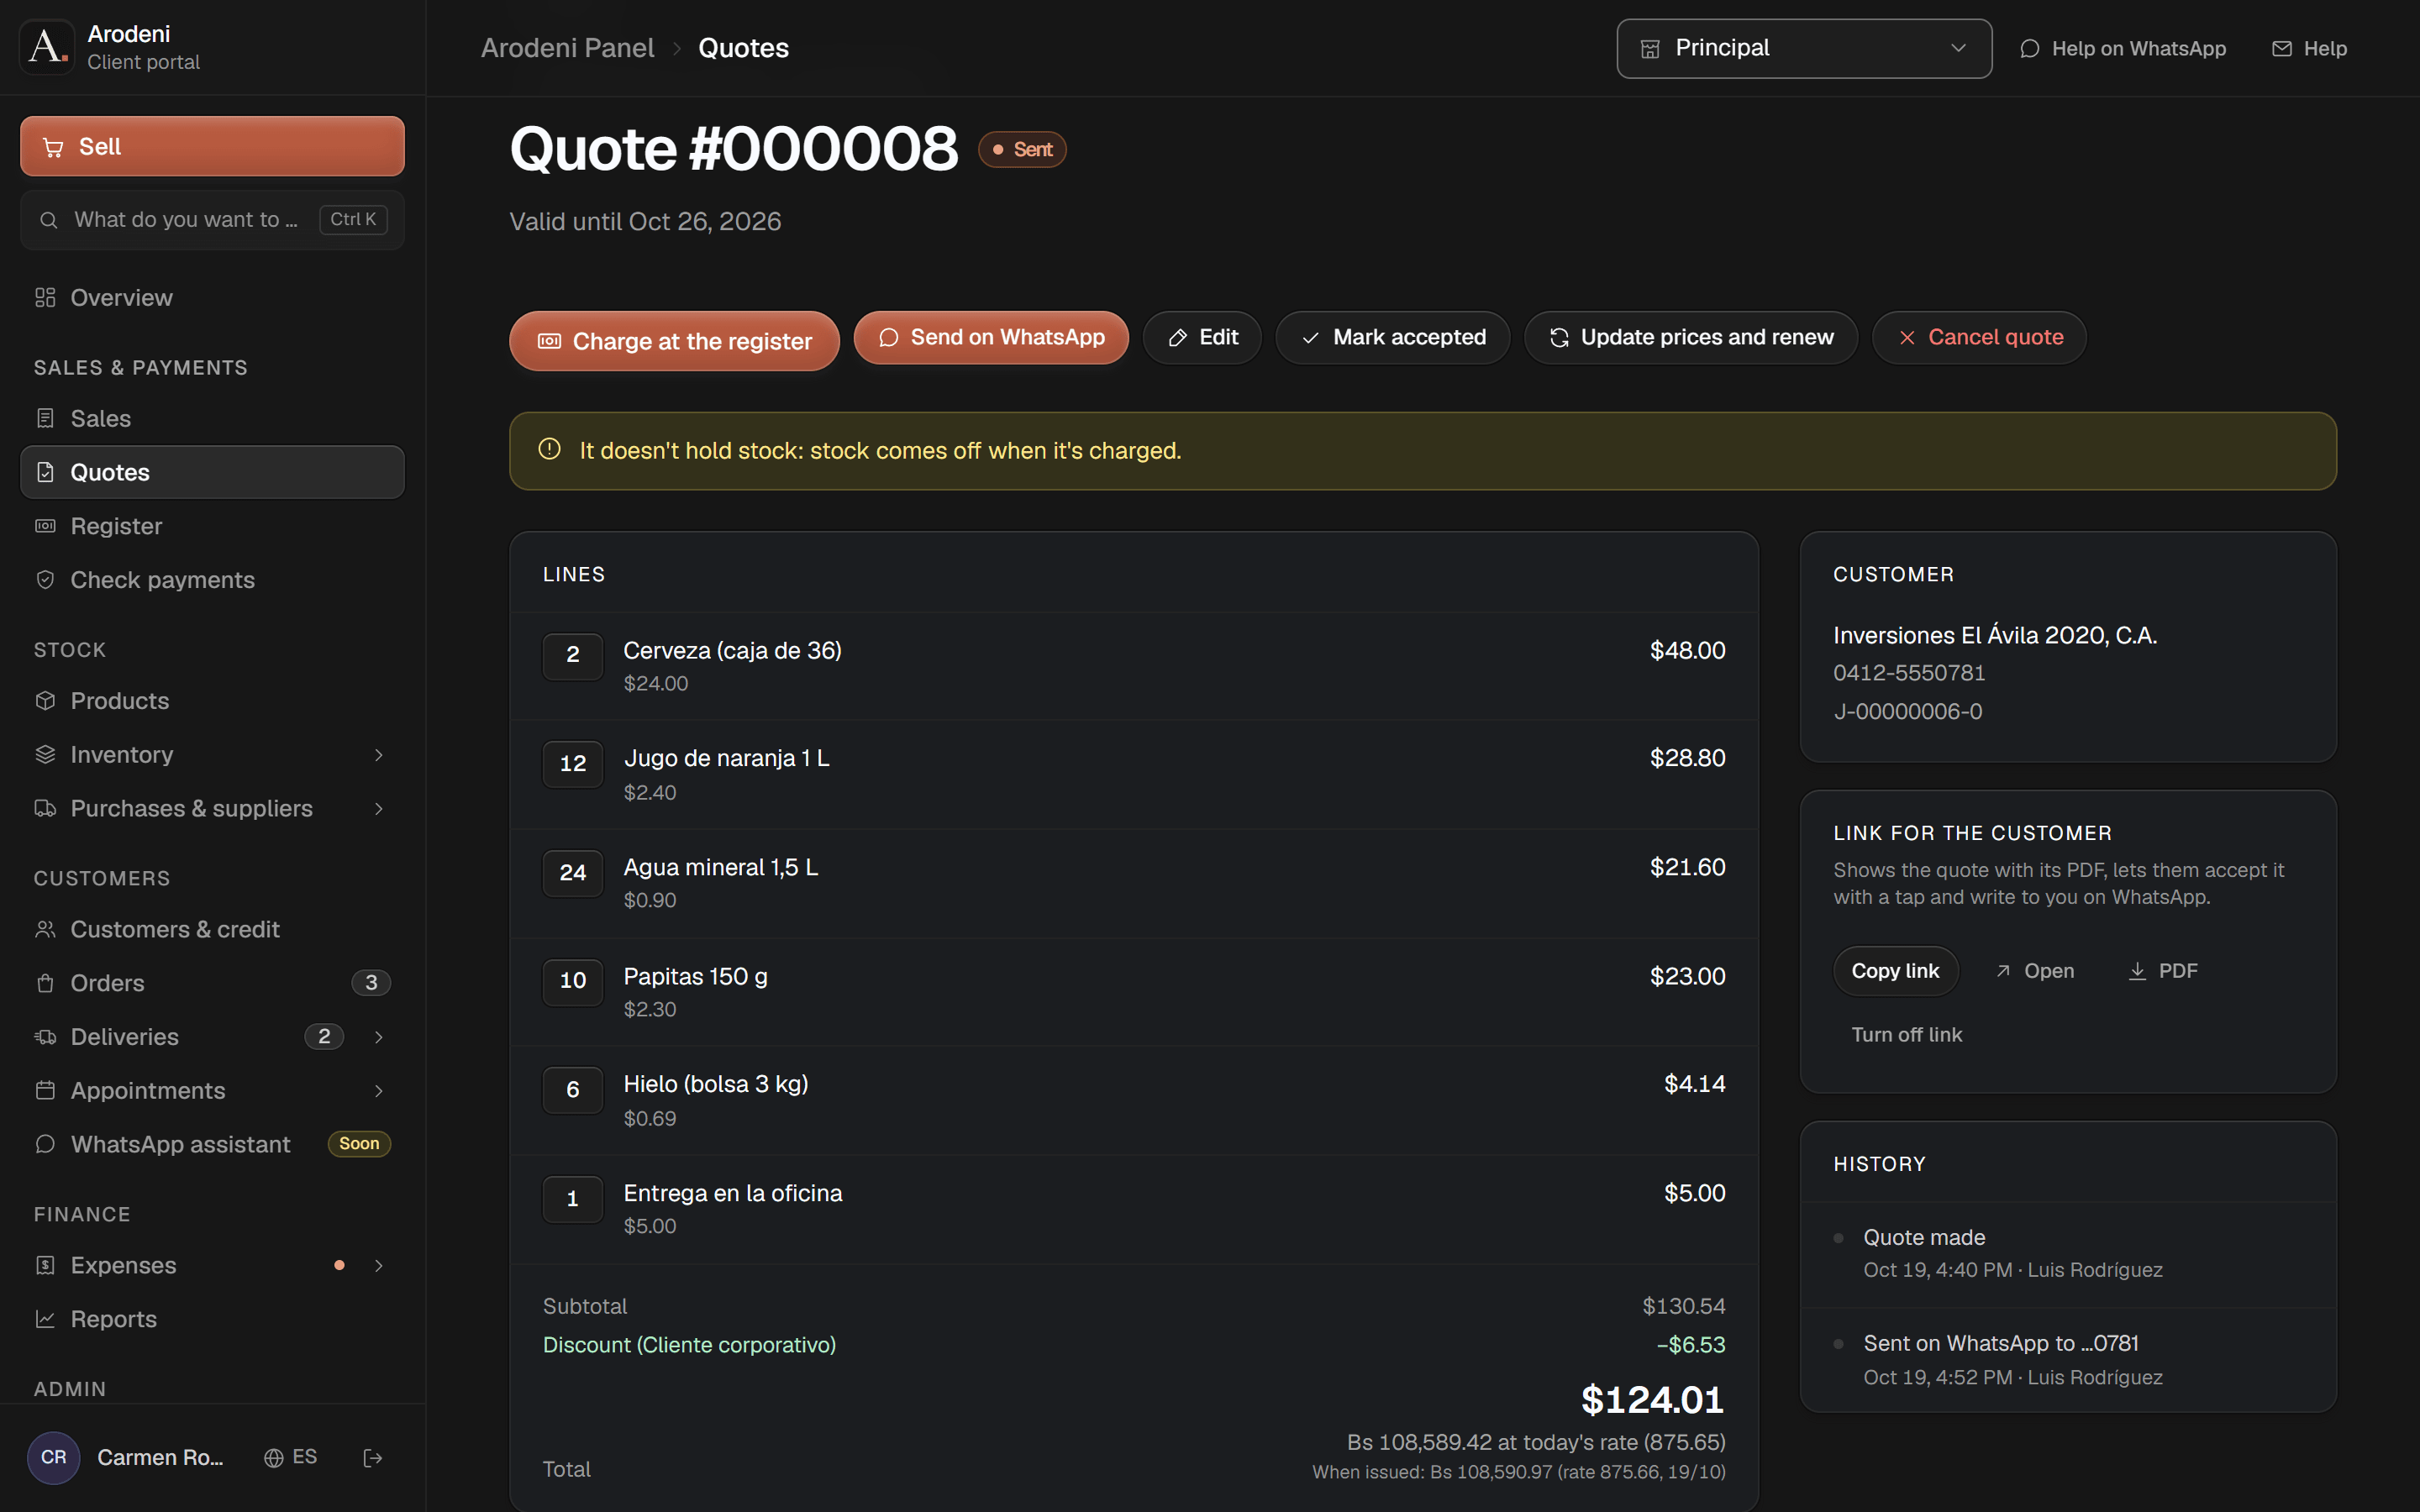Open the Overview page
The width and height of the screenshot is (2420, 1512).
(212, 298)
